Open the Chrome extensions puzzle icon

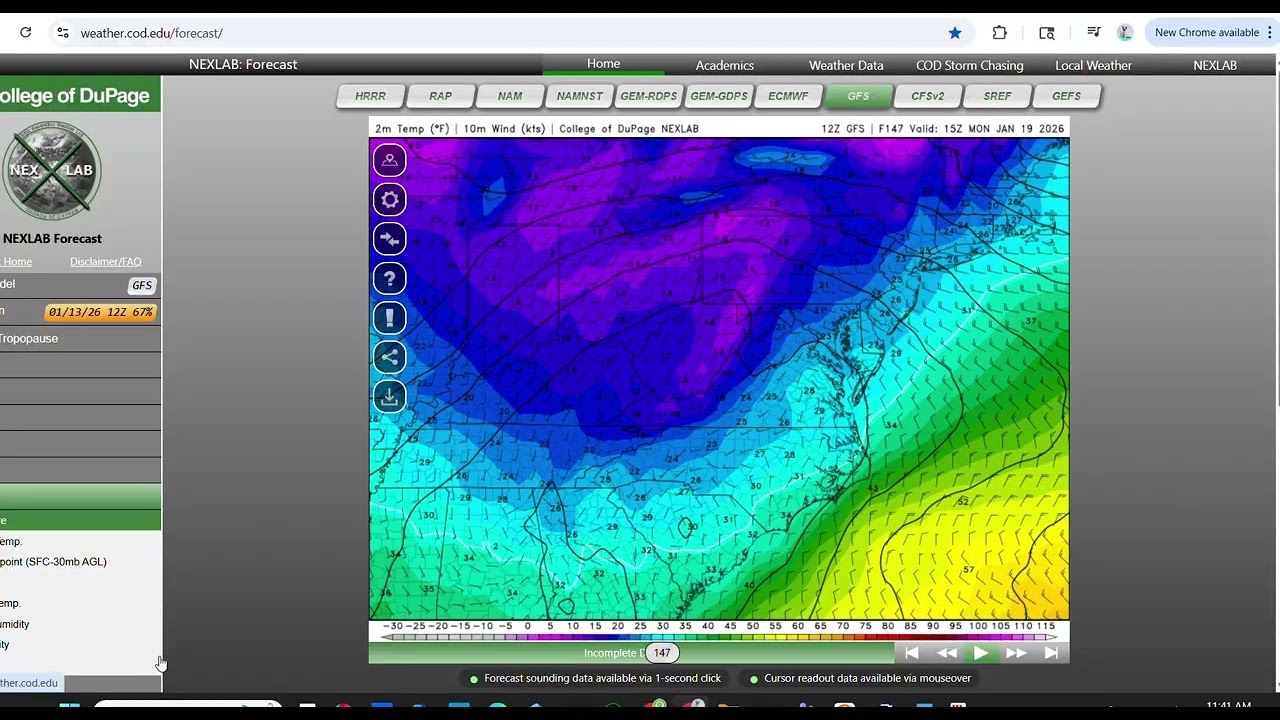tap(999, 33)
